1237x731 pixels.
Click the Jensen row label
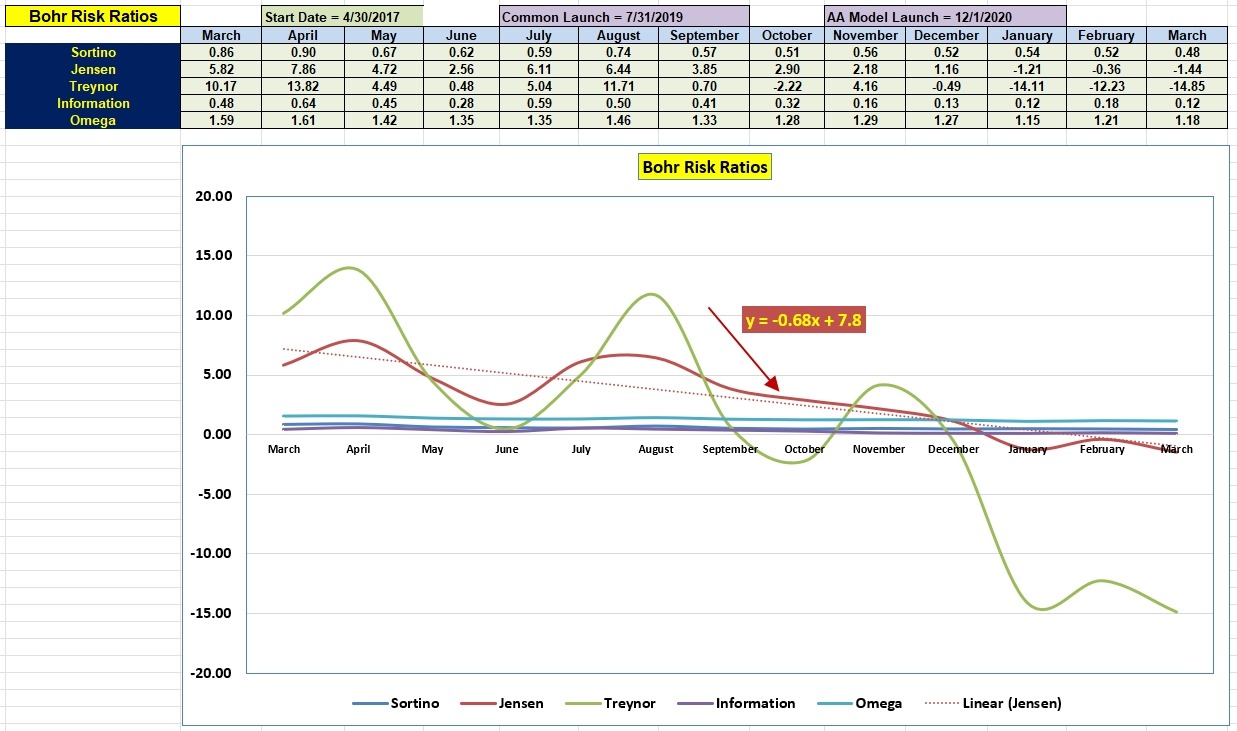(93, 69)
